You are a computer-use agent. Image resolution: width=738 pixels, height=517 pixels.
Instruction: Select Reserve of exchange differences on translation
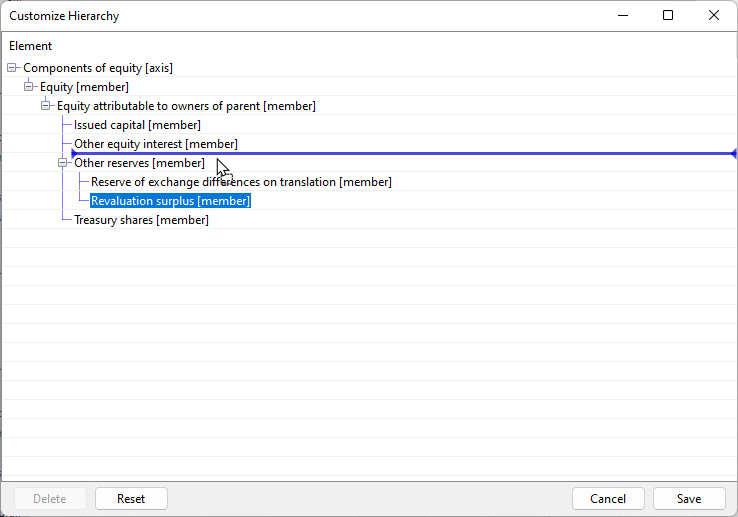pyautogui.click(x=241, y=182)
